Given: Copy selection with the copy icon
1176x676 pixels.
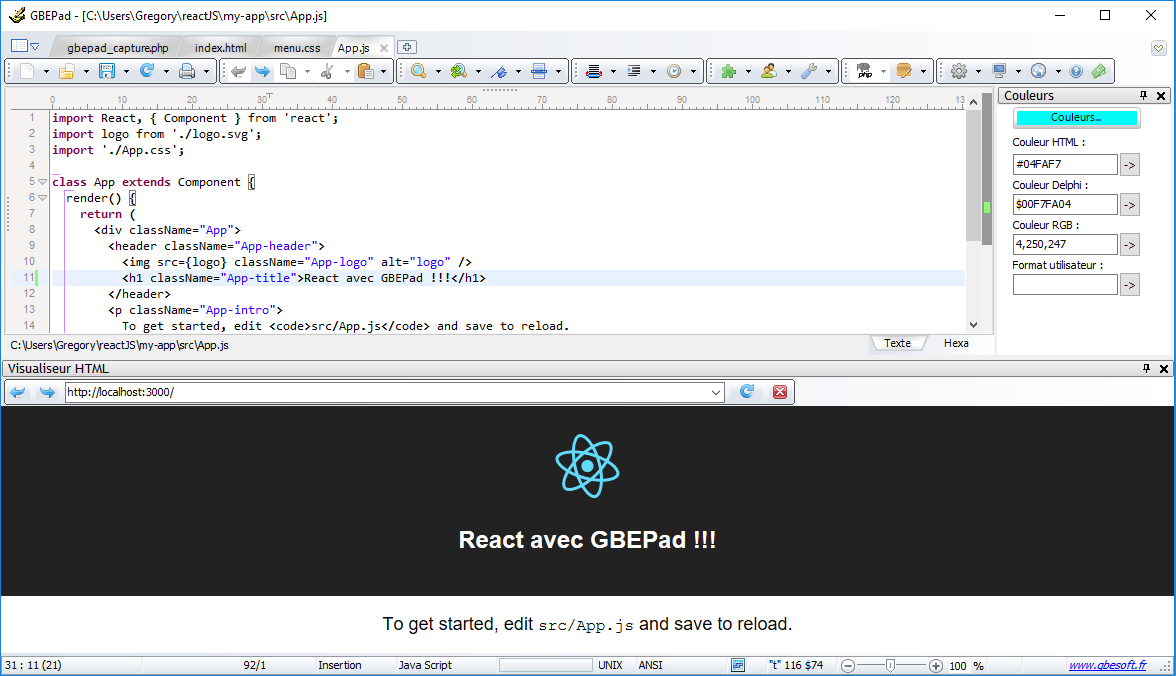Looking at the screenshot, I should click(x=287, y=71).
